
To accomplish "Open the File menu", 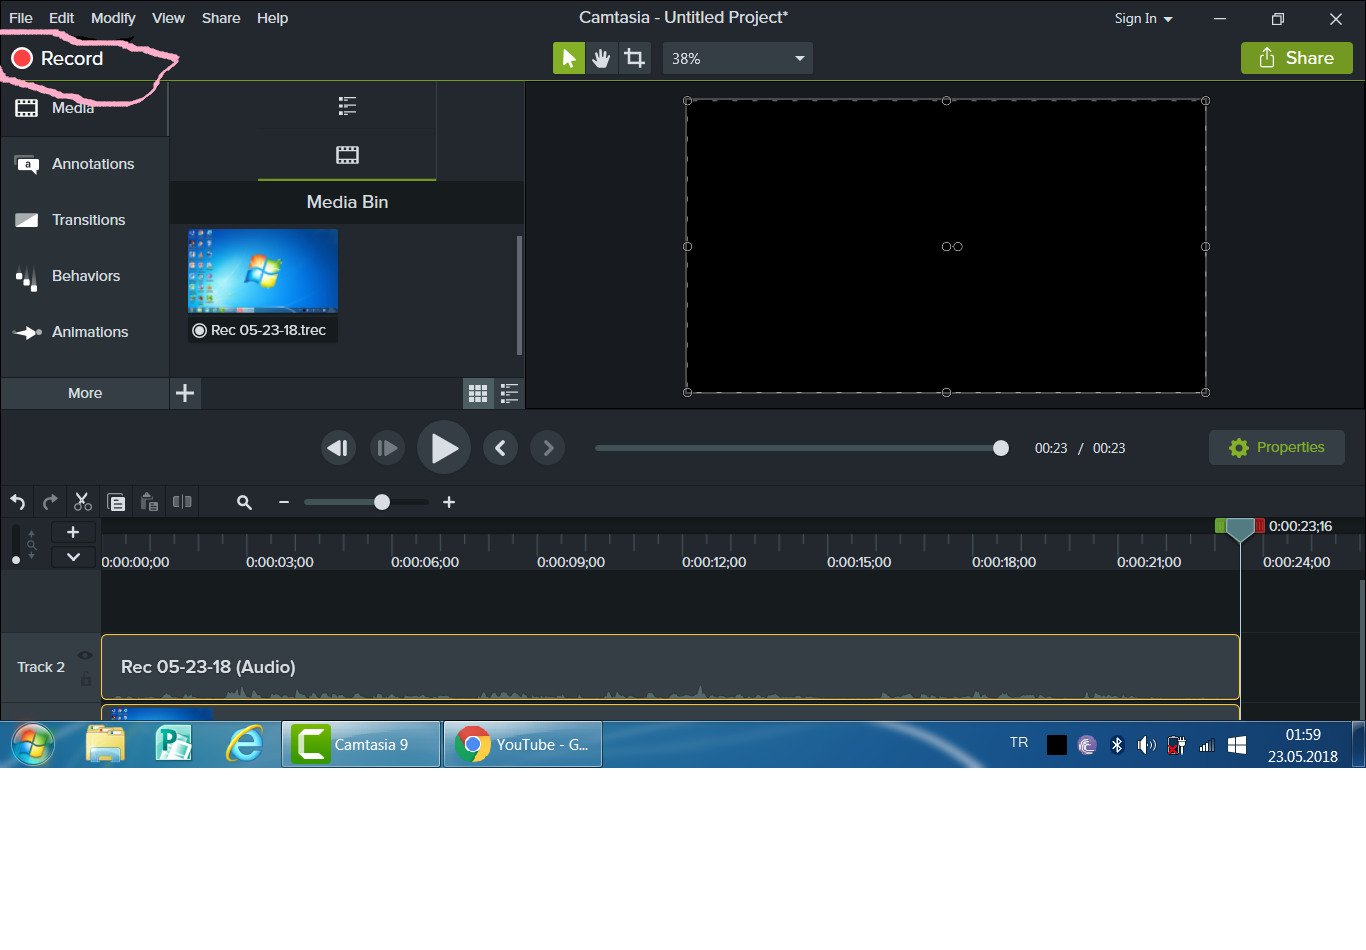I will point(21,18).
